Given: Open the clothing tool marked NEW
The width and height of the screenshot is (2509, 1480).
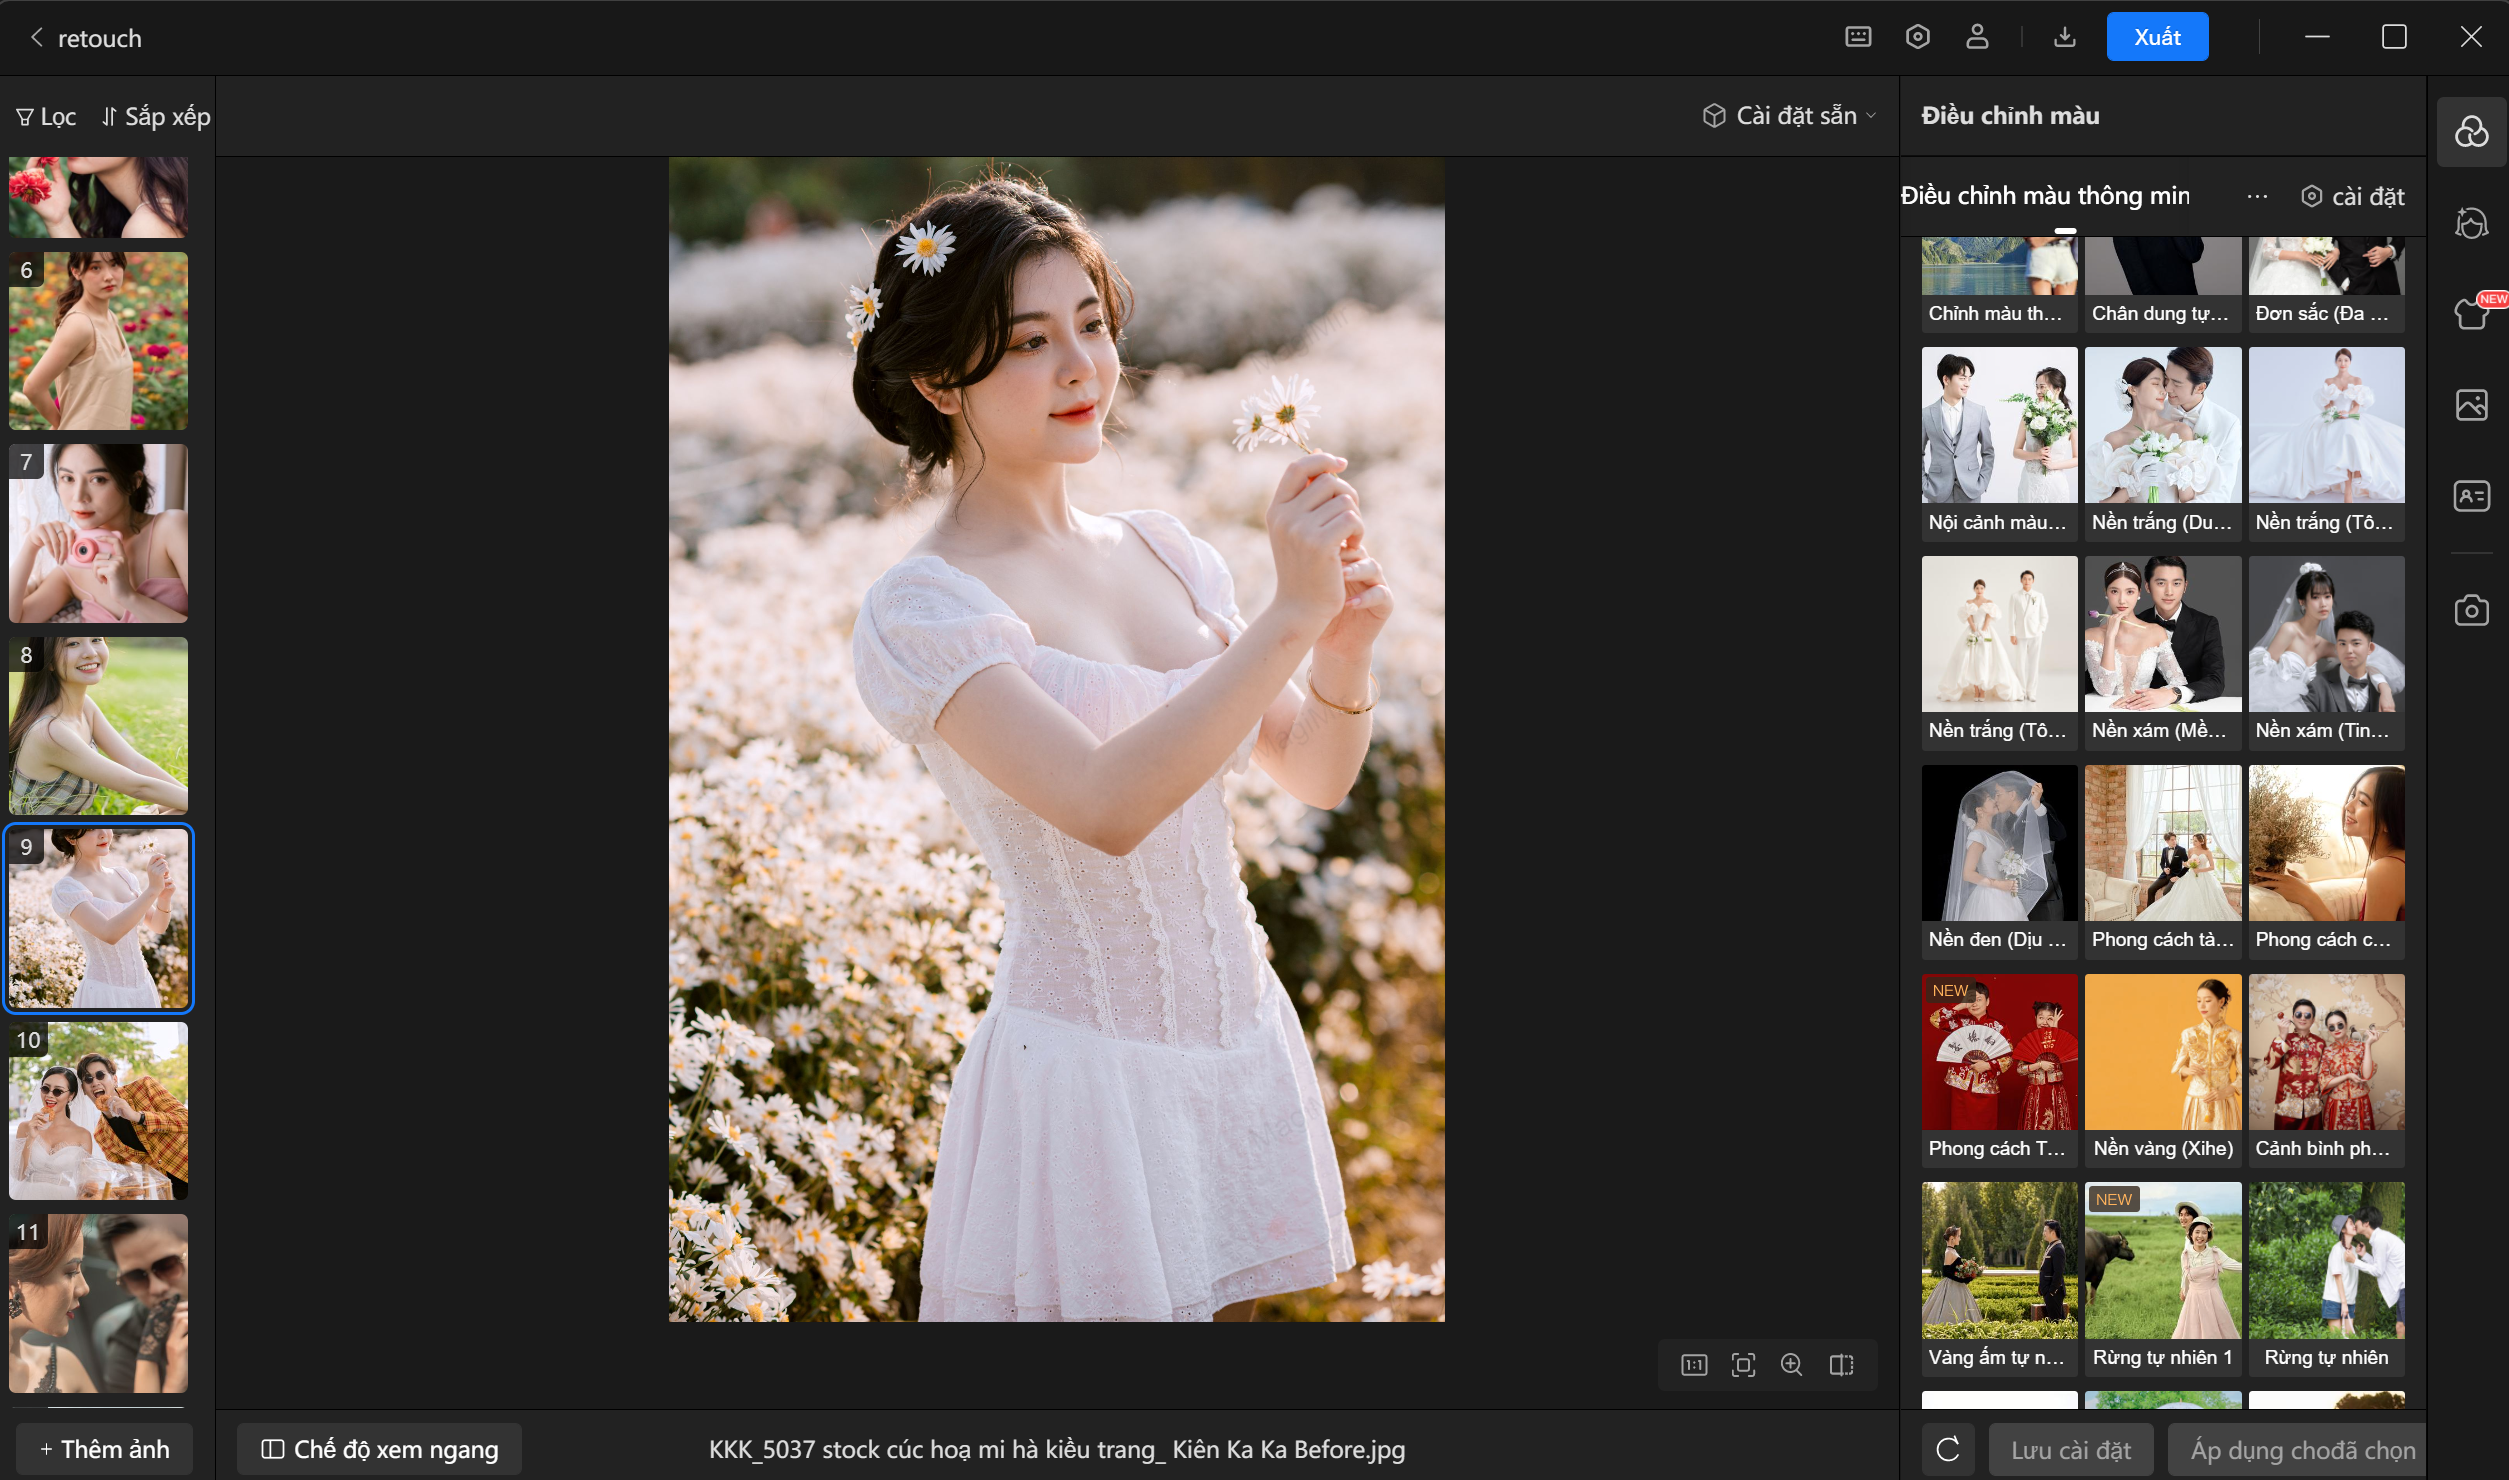Looking at the screenshot, I should point(2471,313).
